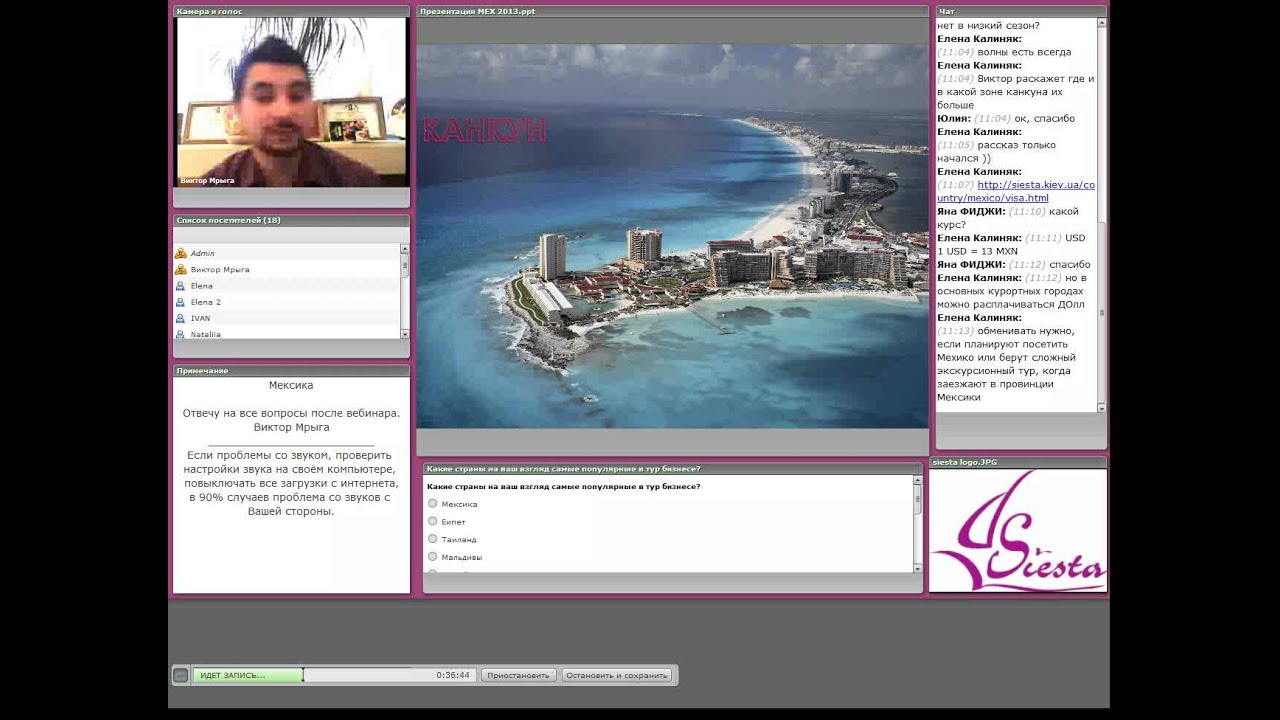Click the bold poll question text
The width and height of the screenshot is (1280, 720).
point(563,486)
